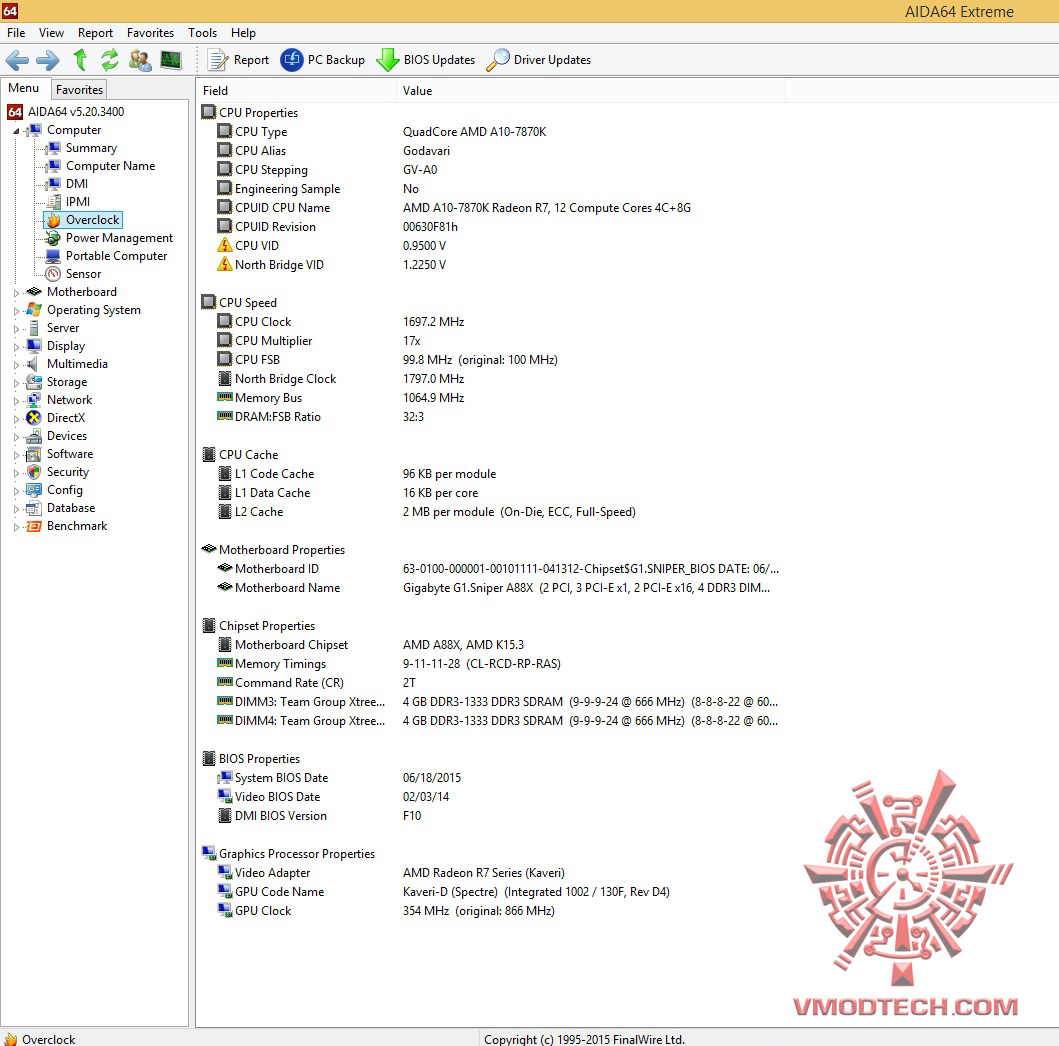Select the Memory Timings row
Screen dimensions: 1059x1046
click(x=493, y=664)
